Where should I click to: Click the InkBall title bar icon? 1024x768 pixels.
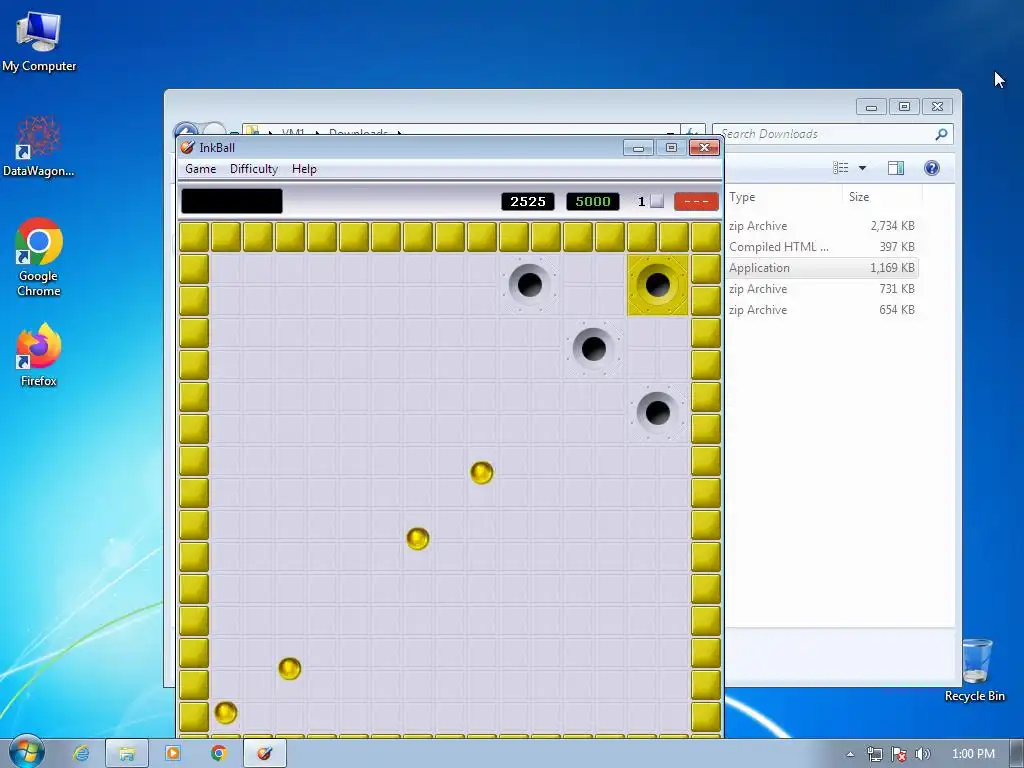click(x=187, y=147)
